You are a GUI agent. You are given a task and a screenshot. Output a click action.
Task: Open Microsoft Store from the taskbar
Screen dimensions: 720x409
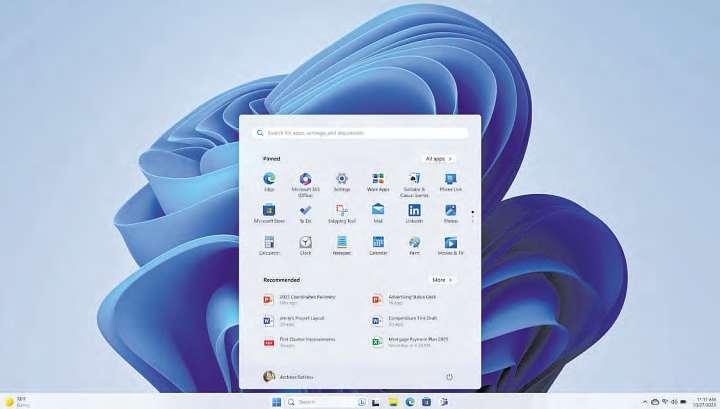(x=427, y=402)
